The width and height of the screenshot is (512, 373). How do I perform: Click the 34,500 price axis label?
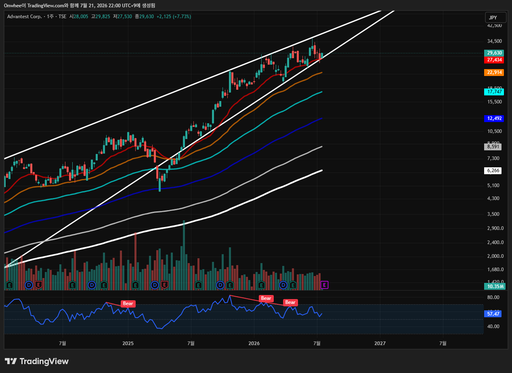pyautogui.click(x=494, y=41)
